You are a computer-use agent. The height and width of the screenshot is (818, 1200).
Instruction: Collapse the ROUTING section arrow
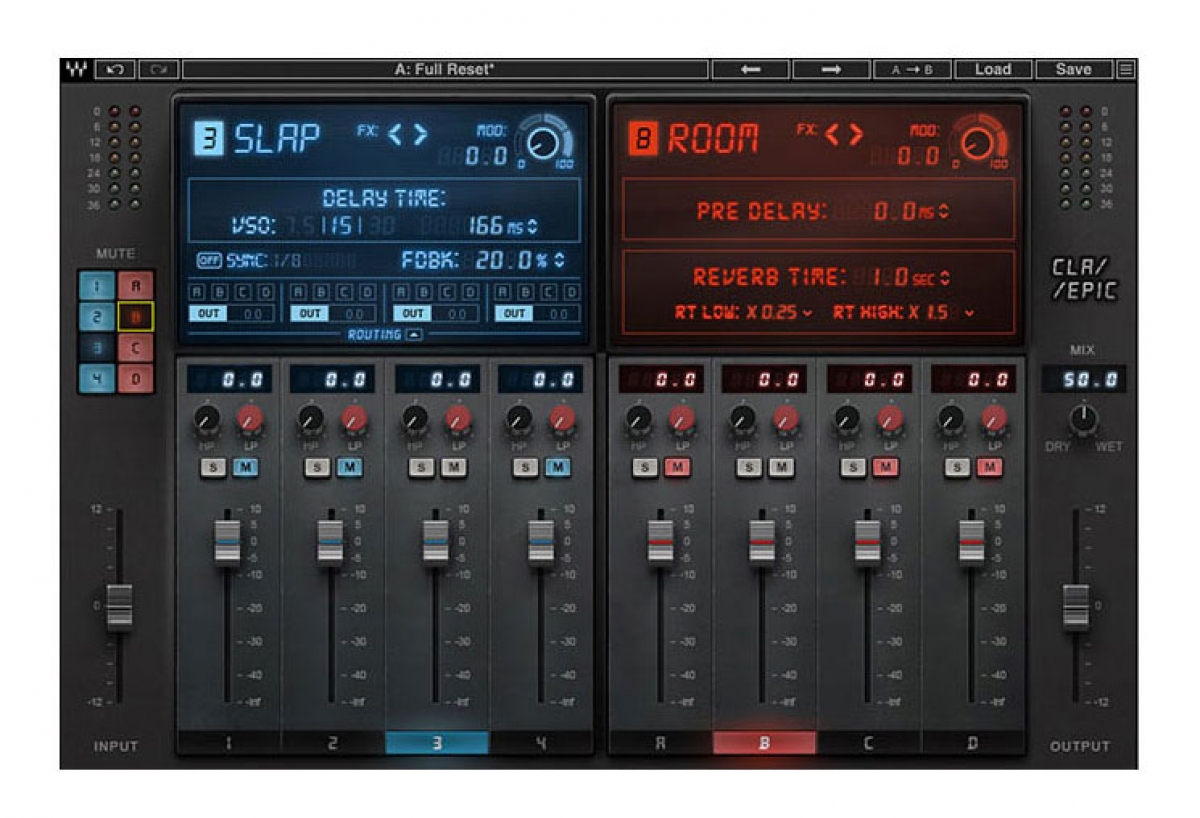coord(413,335)
